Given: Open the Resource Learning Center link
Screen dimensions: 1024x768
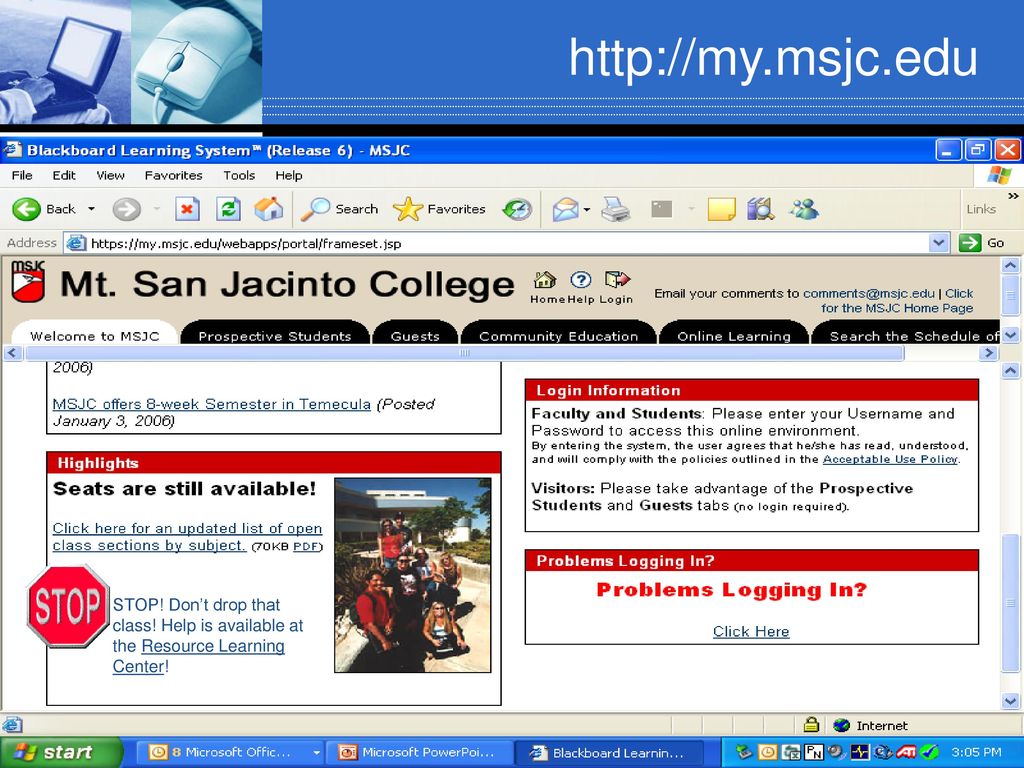Looking at the screenshot, I should point(199,656).
